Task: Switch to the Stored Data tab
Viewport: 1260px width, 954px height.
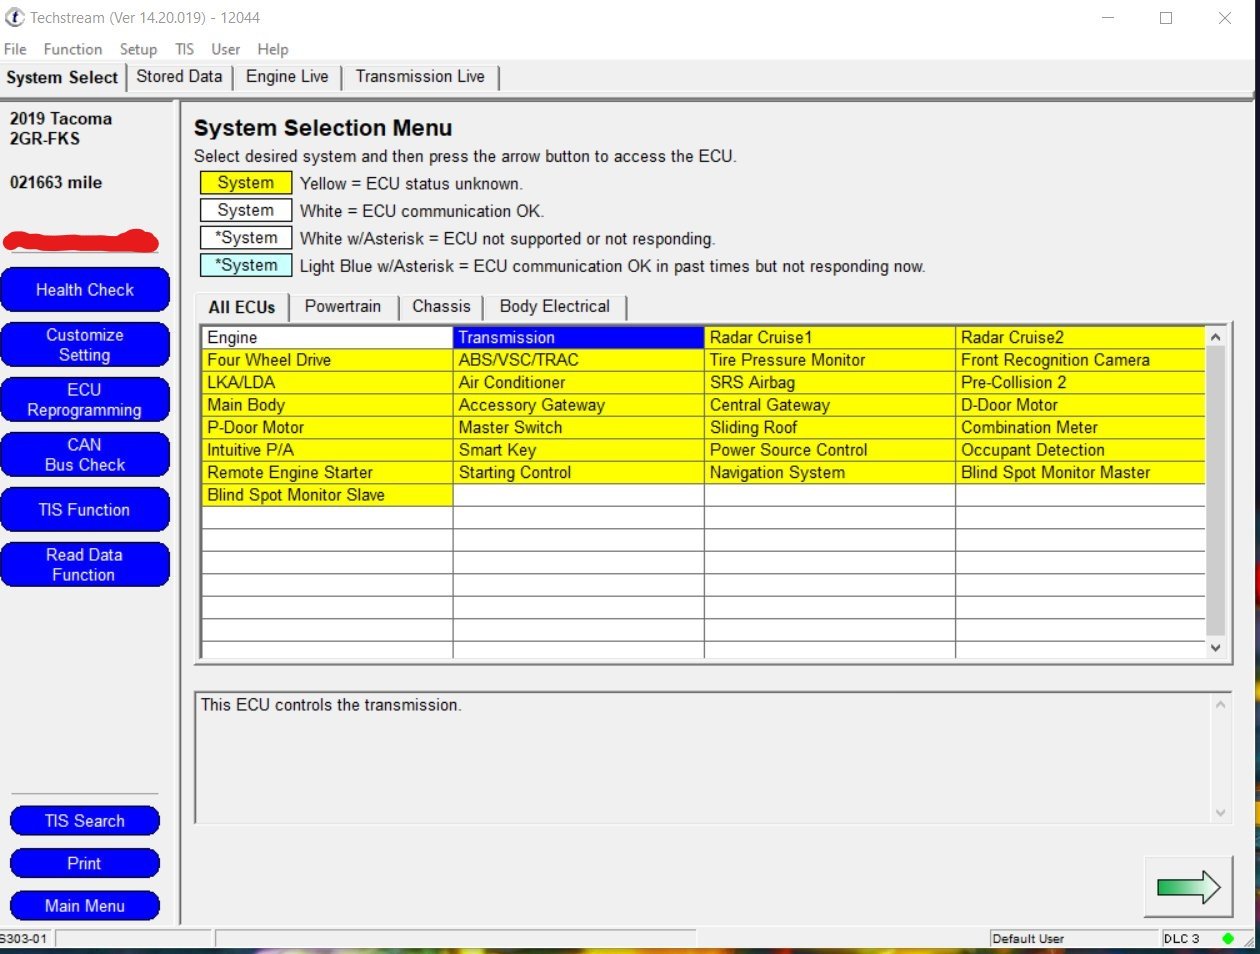Action: [179, 77]
